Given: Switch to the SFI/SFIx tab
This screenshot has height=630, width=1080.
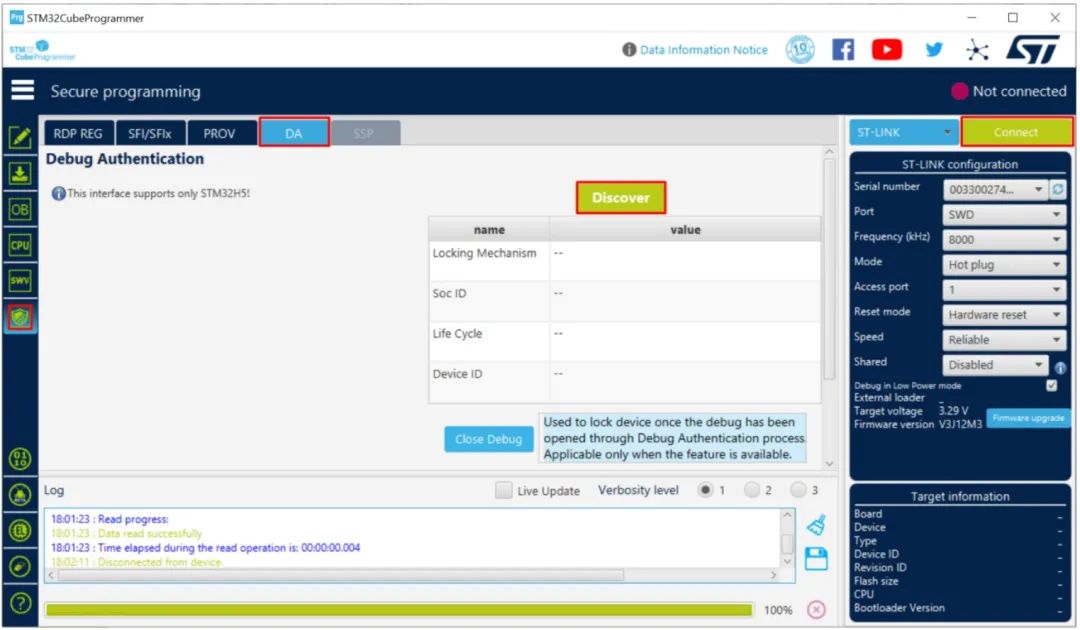Looking at the screenshot, I should (x=149, y=133).
